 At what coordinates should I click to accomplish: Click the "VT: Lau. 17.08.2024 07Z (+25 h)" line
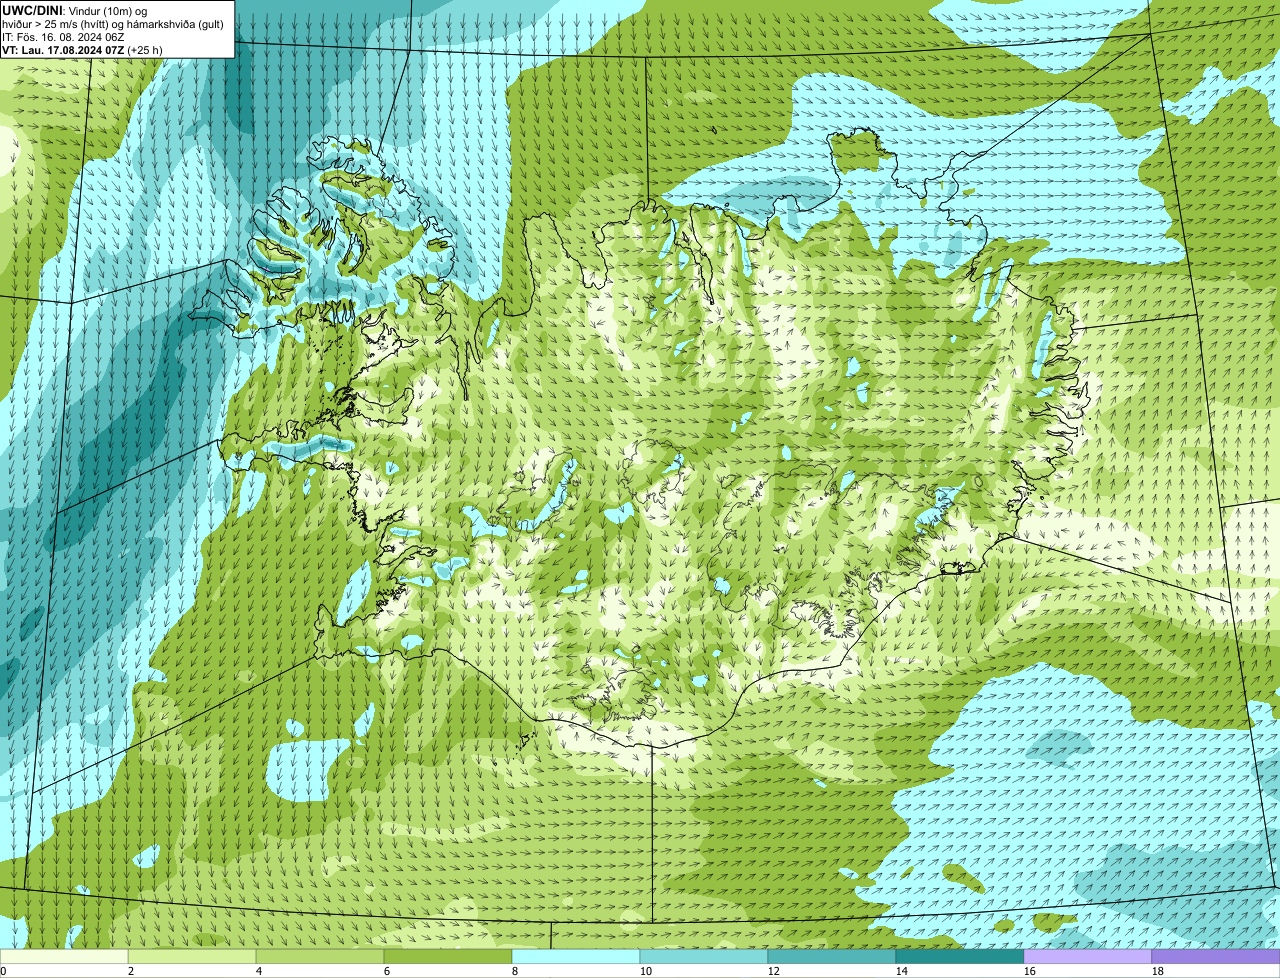click(82, 49)
